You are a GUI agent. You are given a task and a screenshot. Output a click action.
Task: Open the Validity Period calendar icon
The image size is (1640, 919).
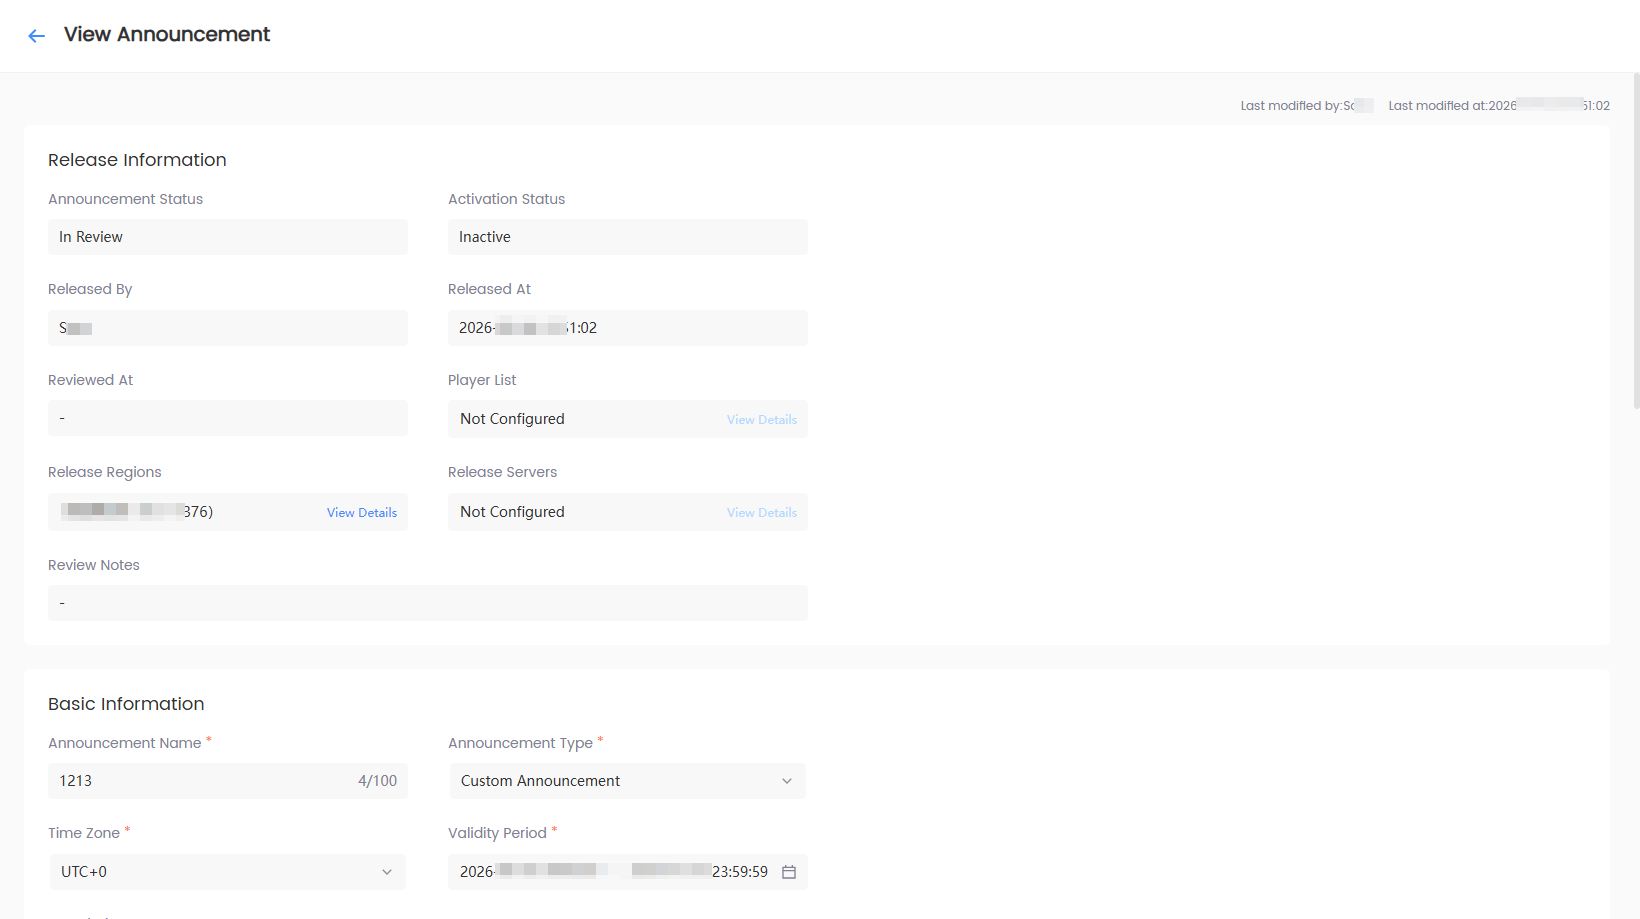pyautogui.click(x=789, y=872)
